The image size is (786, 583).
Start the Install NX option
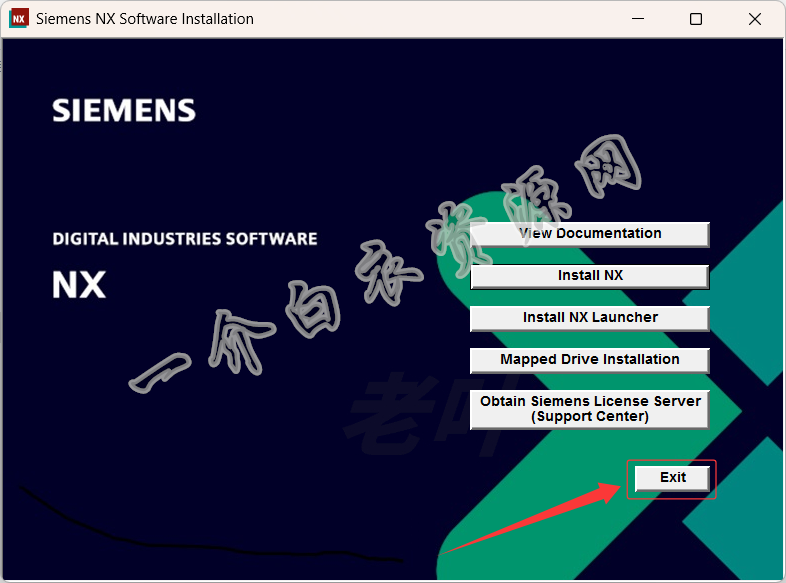590,276
